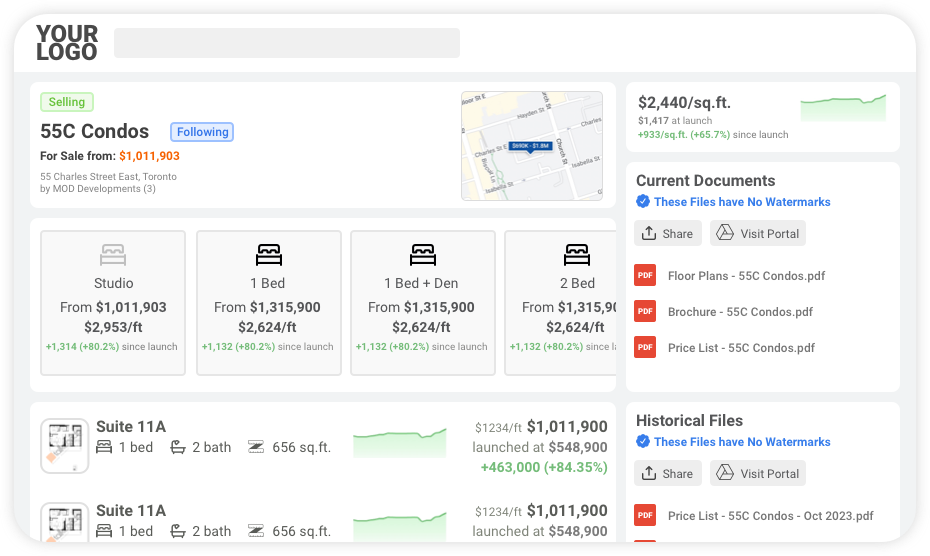Select the 2 Bed unit type card
The height and width of the screenshot is (556, 930).
tap(560, 303)
